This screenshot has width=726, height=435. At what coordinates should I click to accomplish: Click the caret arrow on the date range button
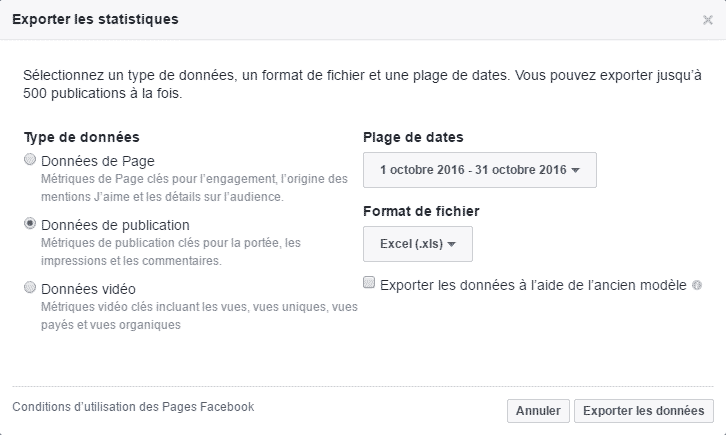575,170
